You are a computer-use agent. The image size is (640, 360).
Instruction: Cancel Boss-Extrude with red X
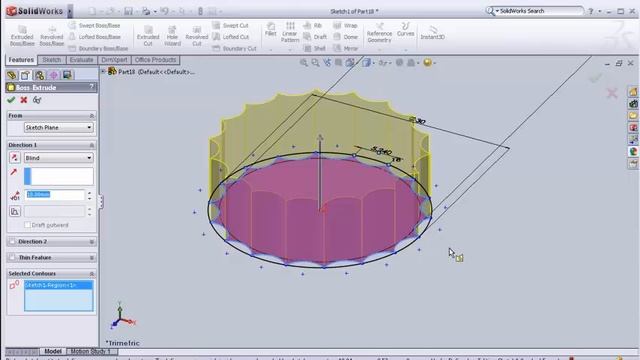pyautogui.click(x=24, y=100)
